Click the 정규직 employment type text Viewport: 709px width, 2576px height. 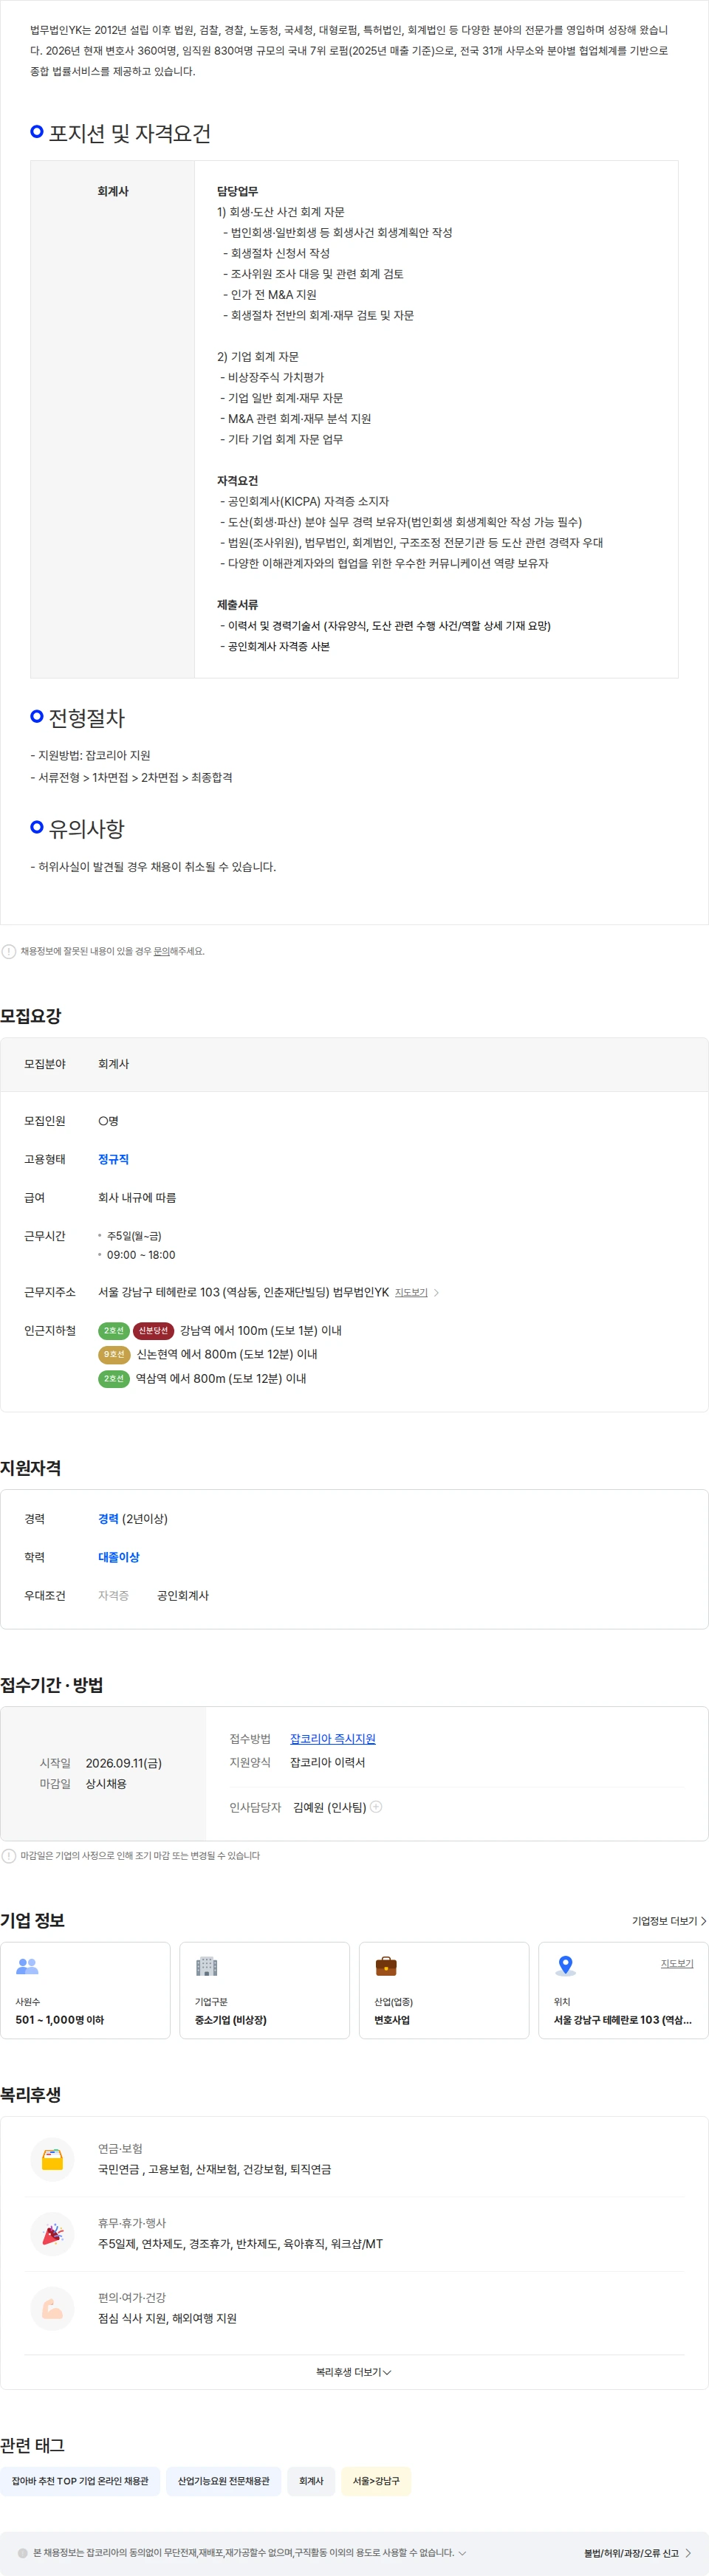pos(113,1159)
